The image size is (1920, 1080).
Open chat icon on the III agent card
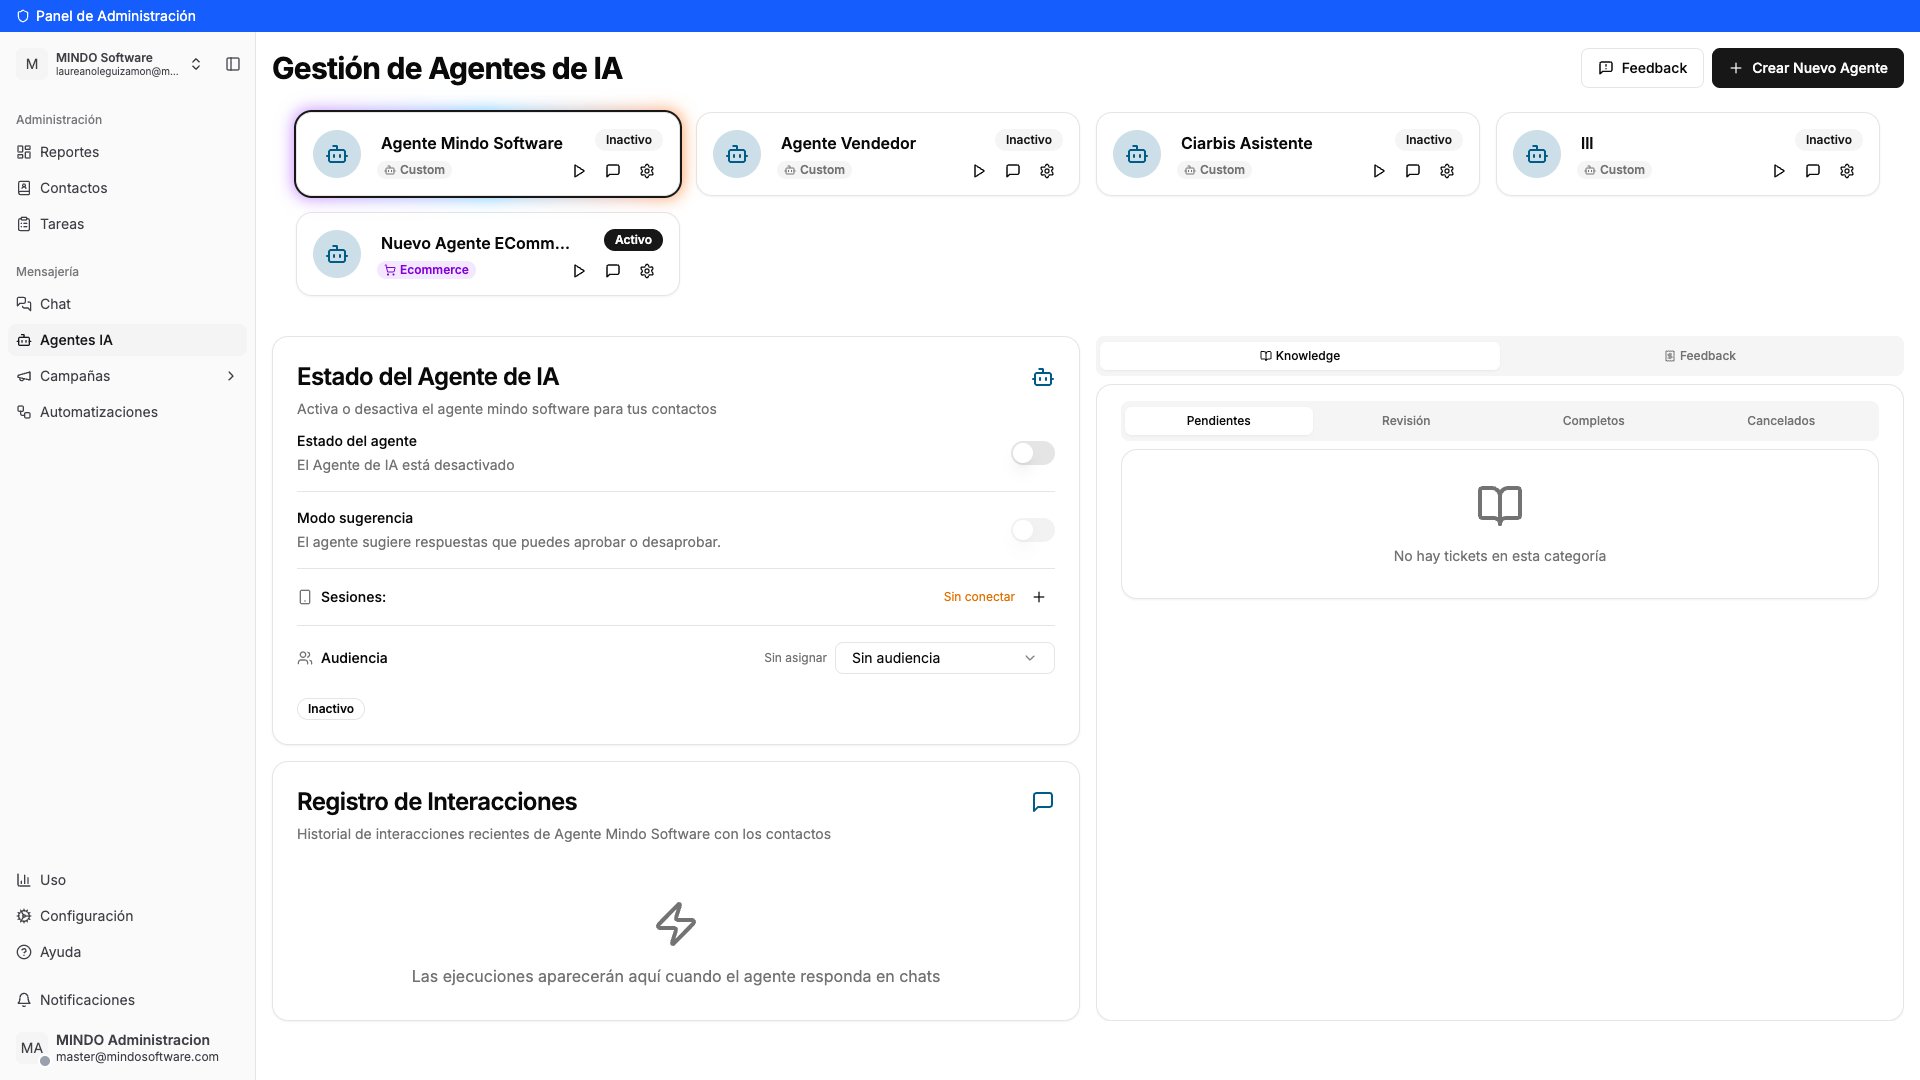click(x=1813, y=171)
